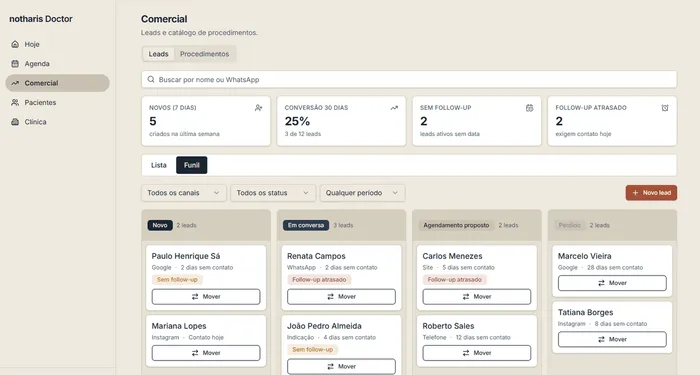Move the Paulo Henrique Sá lead
This screenshot has height=375, width=700.
coord(206,297)
